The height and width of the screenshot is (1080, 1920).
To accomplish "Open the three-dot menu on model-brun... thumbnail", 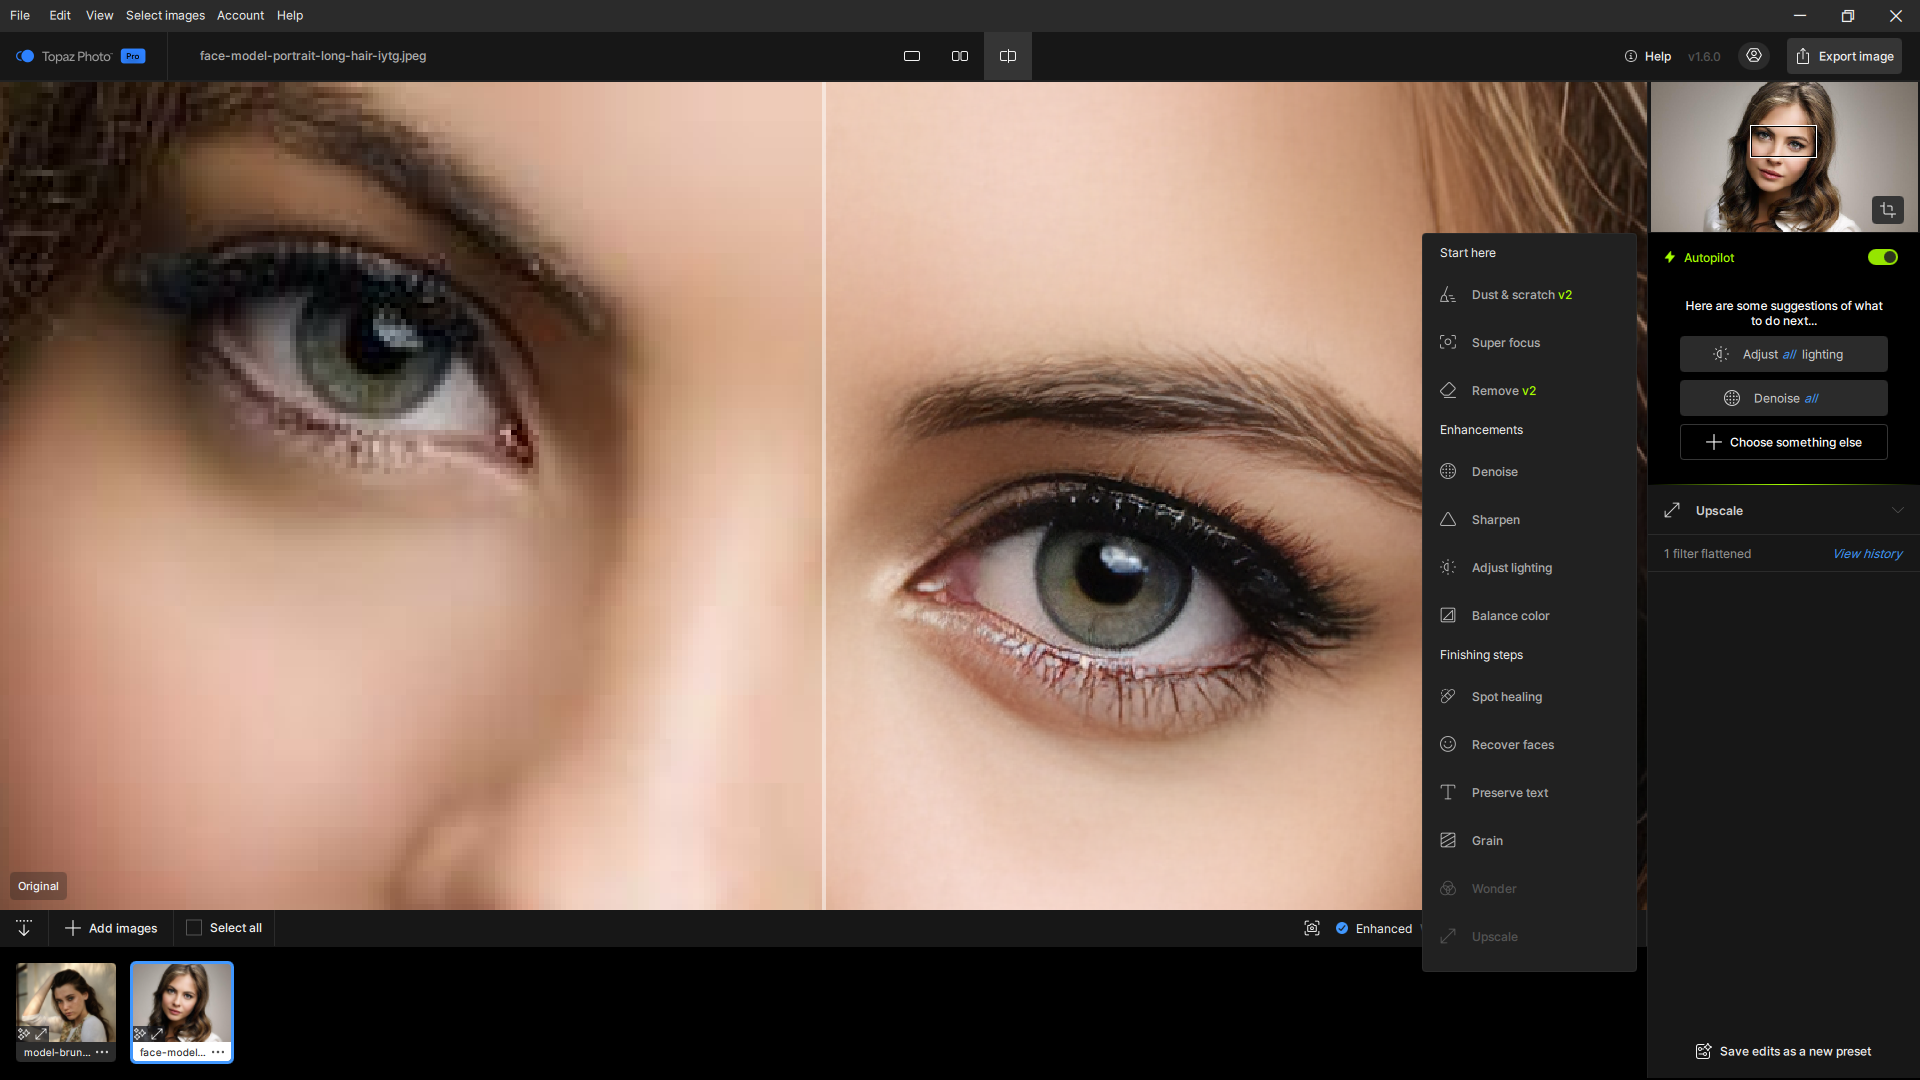I will pyautogui.click(x=102, y=1052).
